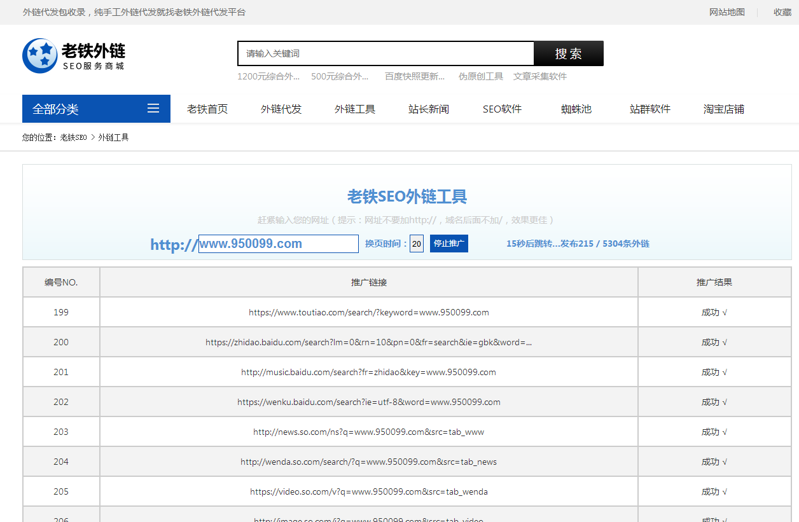Viewport: 799px width, 522px height.
Task: Focus the URL field containing www.950099.com
Action: pyautogui.click(x=278, y=244)
